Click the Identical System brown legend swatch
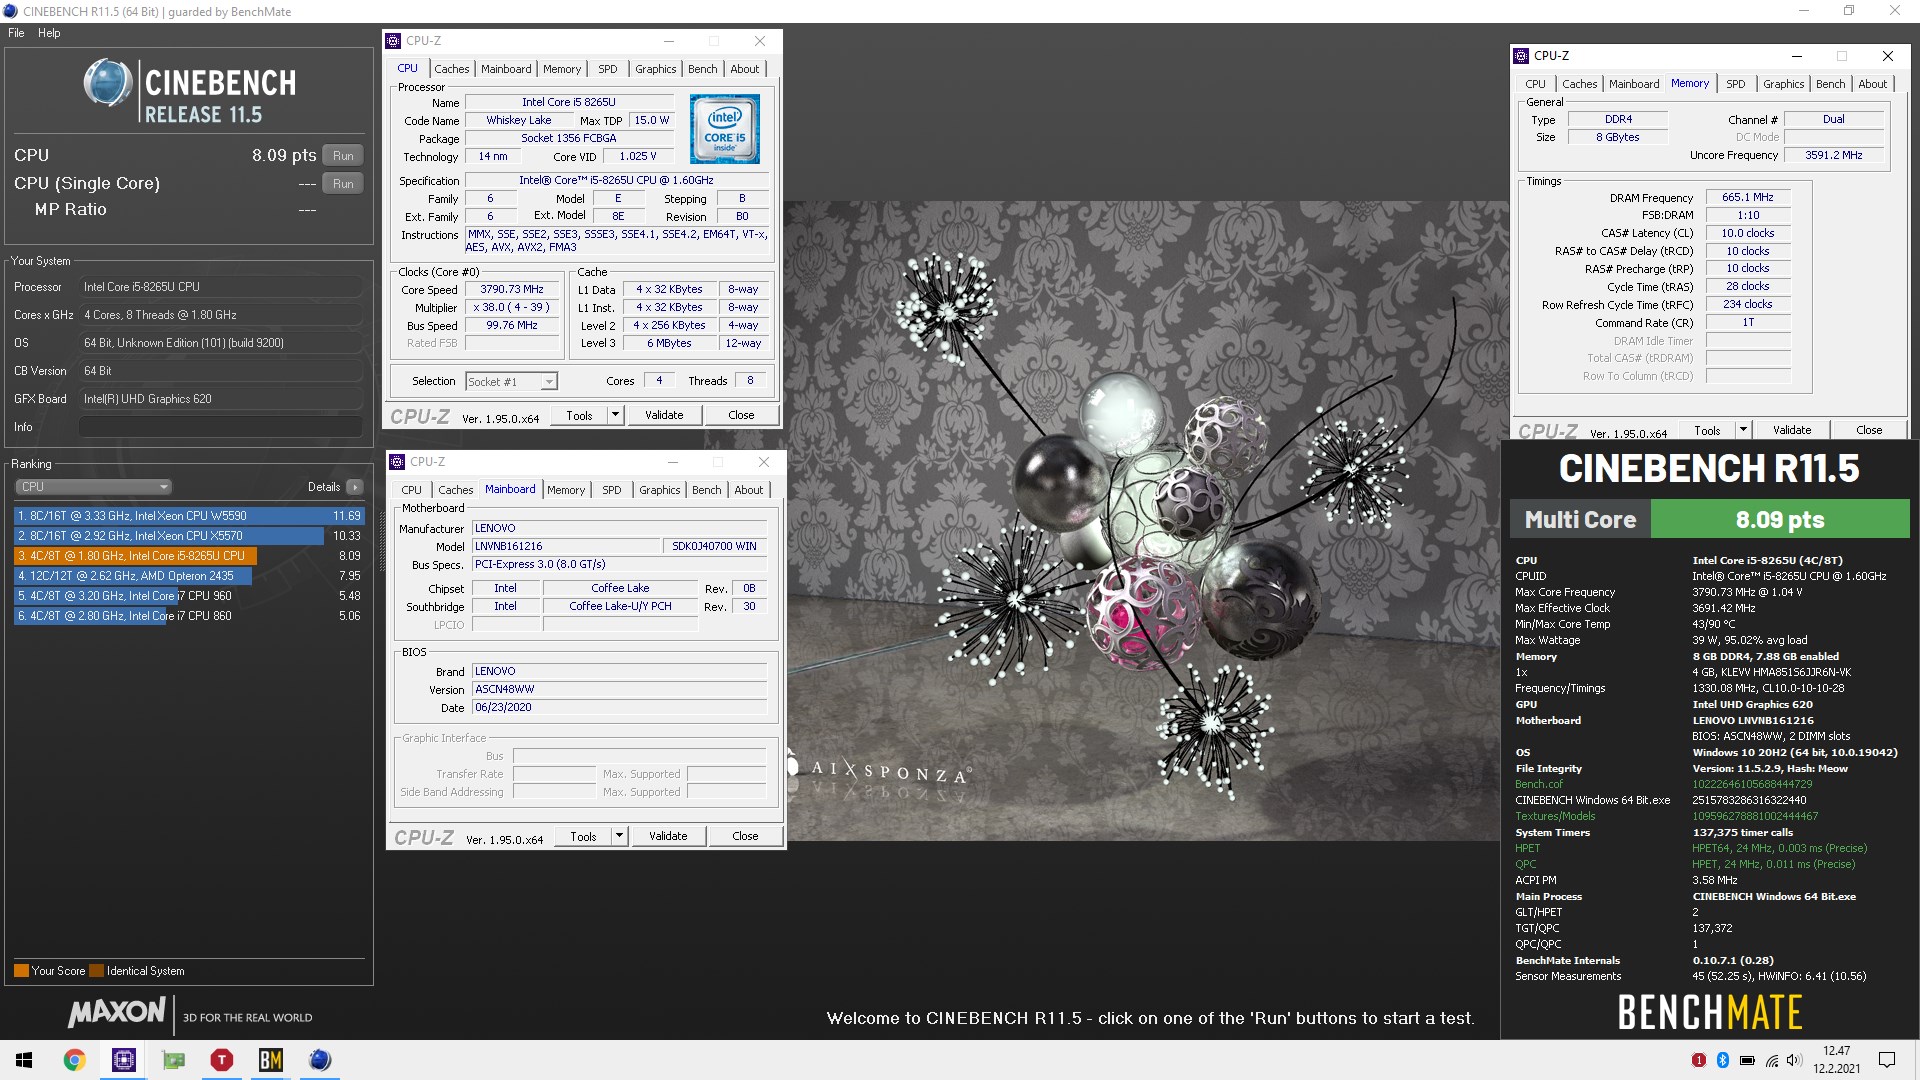 (x=96, y=971)
